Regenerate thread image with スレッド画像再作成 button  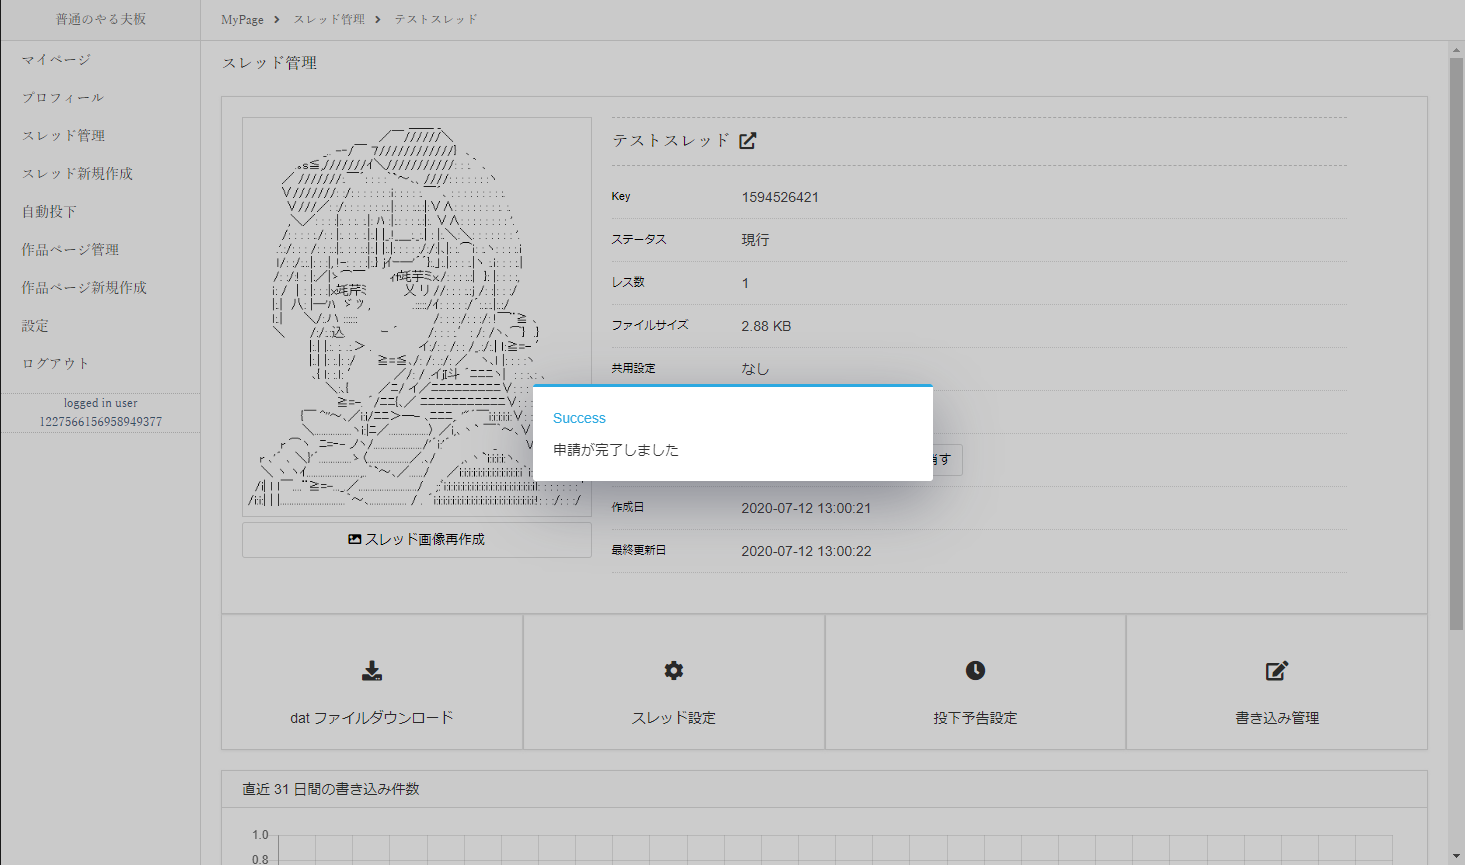(x=416, y=540)
